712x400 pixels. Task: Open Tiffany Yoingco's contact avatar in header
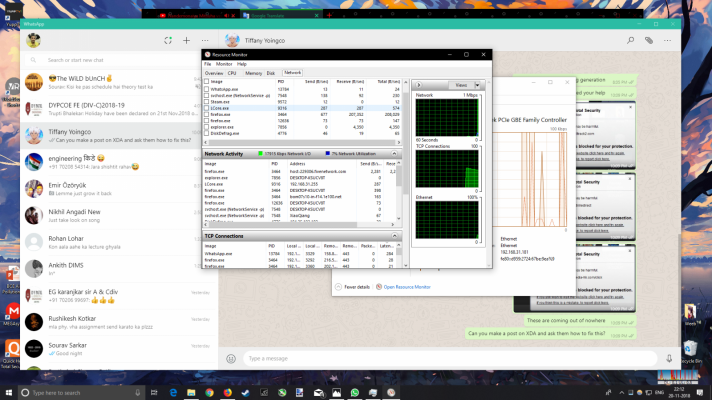click(232, 40)
